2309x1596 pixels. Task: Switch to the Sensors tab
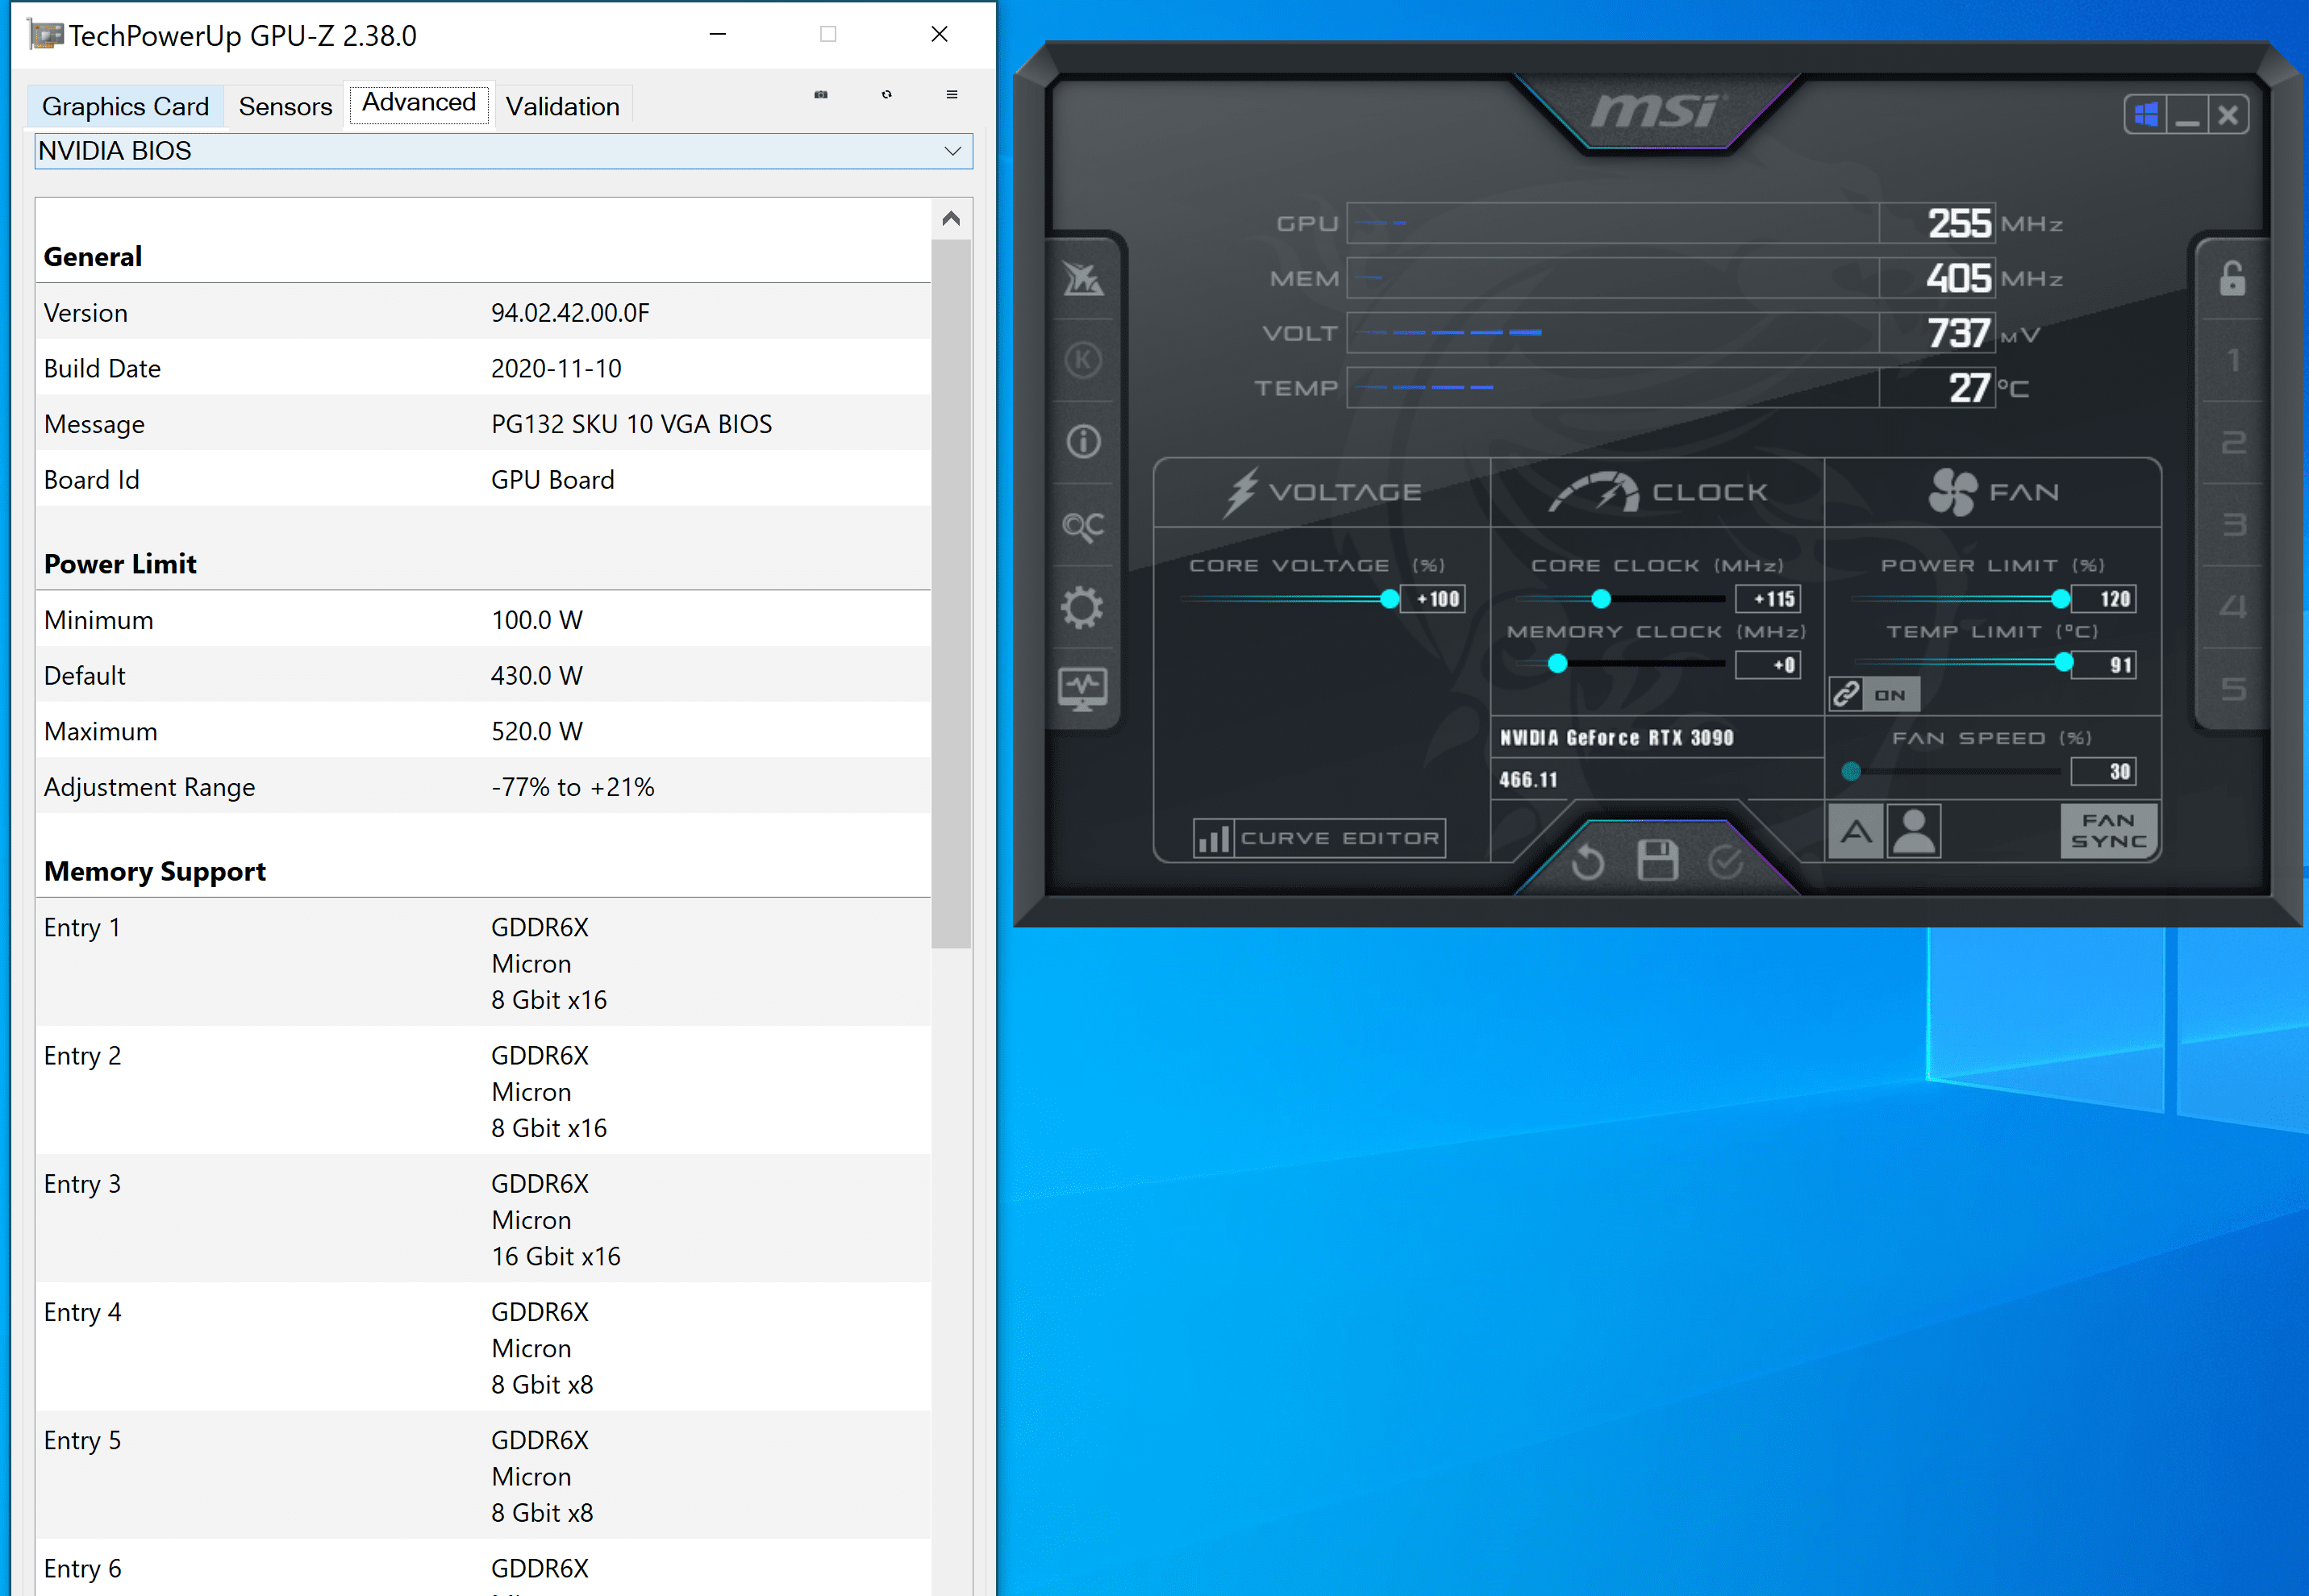[285, 106]
